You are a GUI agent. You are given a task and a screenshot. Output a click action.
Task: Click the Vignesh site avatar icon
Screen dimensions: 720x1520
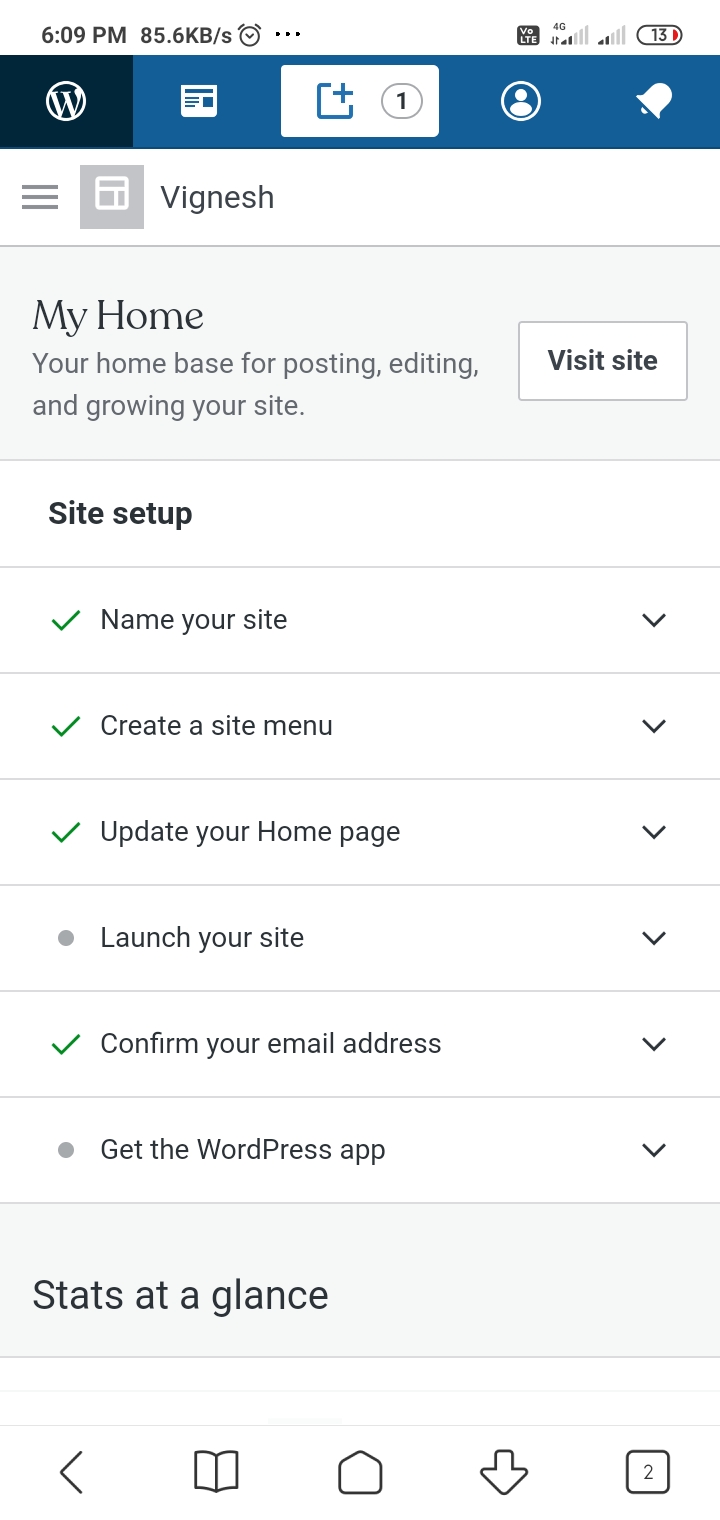click(x=112, y=197)
